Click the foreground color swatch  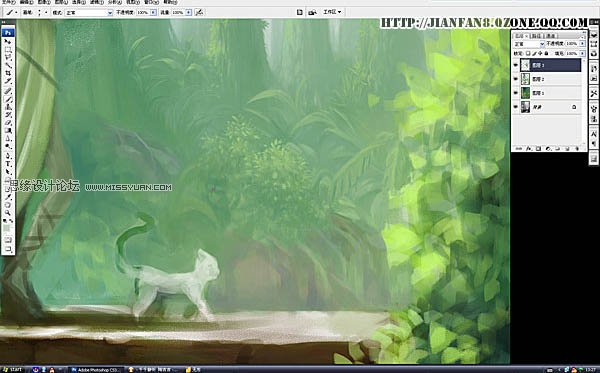click(x=7, y=228)
